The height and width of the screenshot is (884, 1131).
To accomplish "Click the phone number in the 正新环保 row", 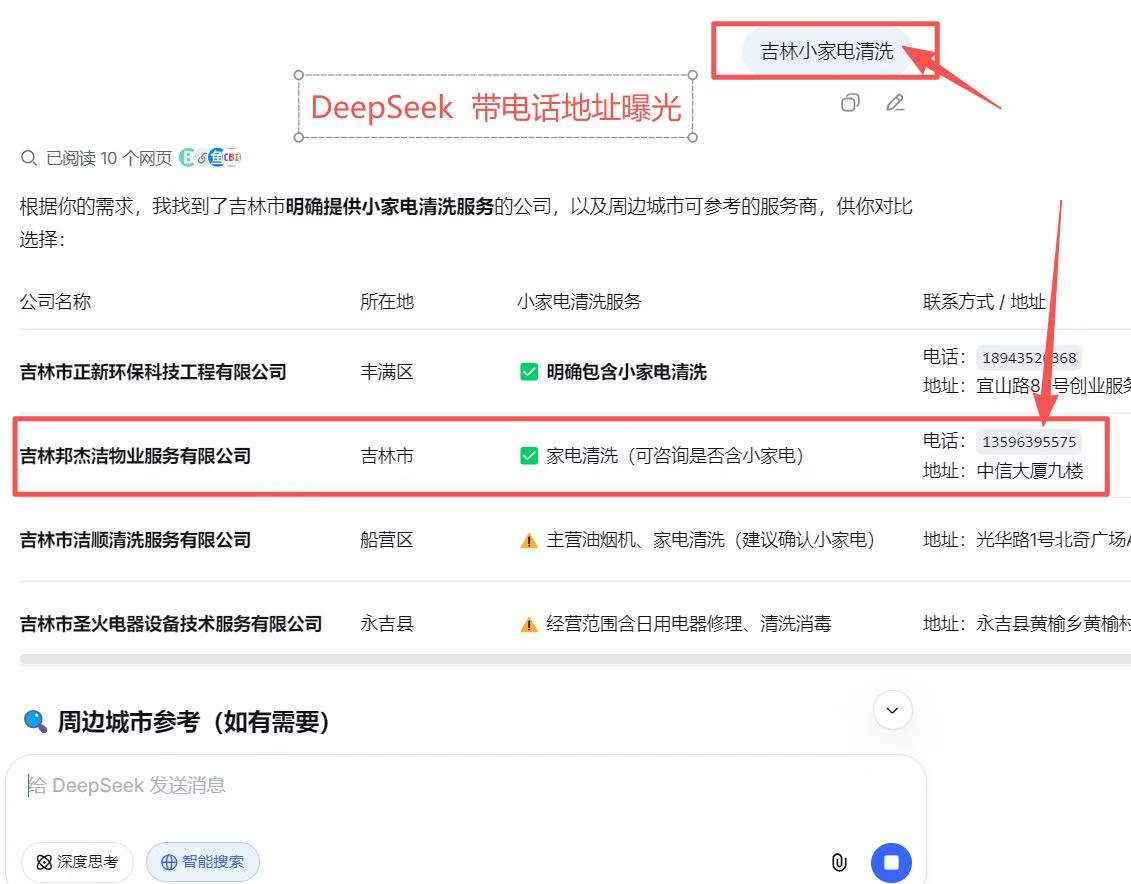I will pyautogui.click(x=1029, y=358).
